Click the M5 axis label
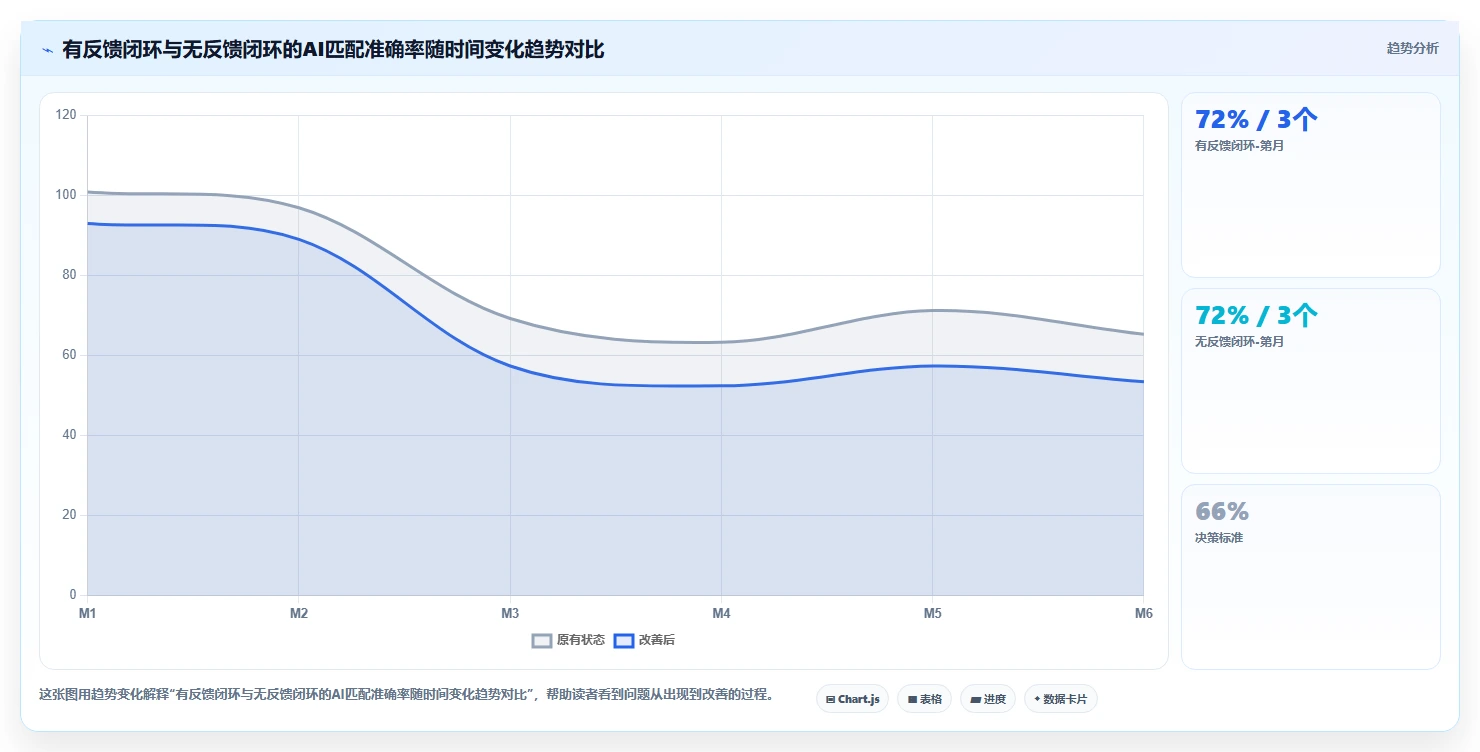The image size is (1480, 752). tap(932, 614)
